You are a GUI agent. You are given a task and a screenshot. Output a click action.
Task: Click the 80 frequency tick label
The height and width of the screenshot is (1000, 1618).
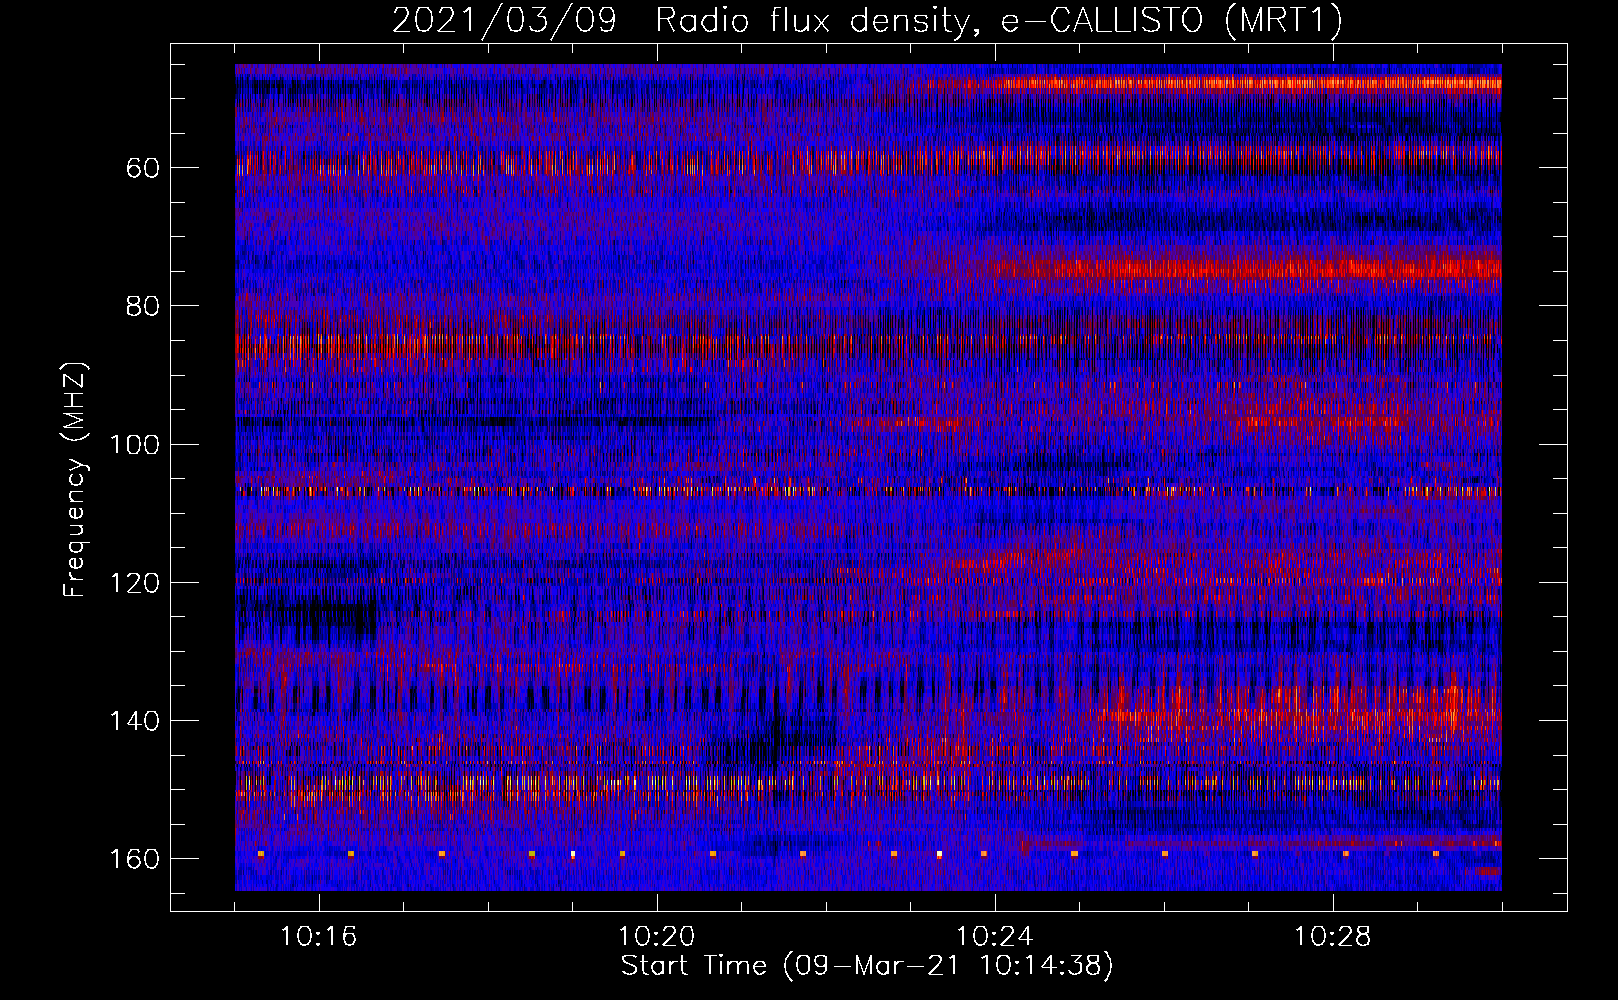point(143,306)
